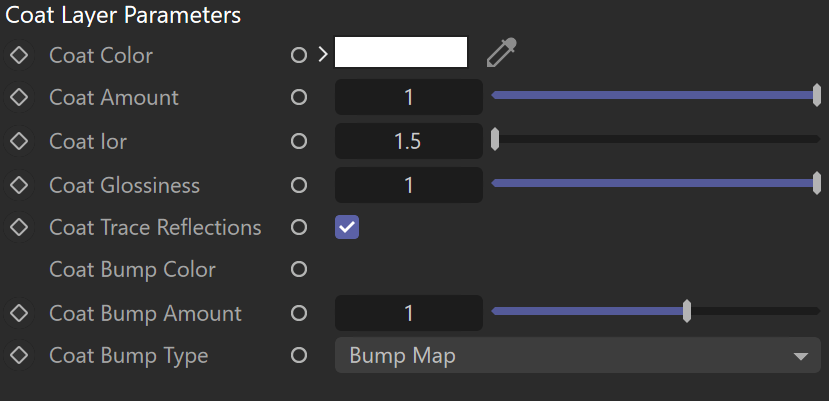Click the Coat Glossiness value field

[x=409, y=185]
